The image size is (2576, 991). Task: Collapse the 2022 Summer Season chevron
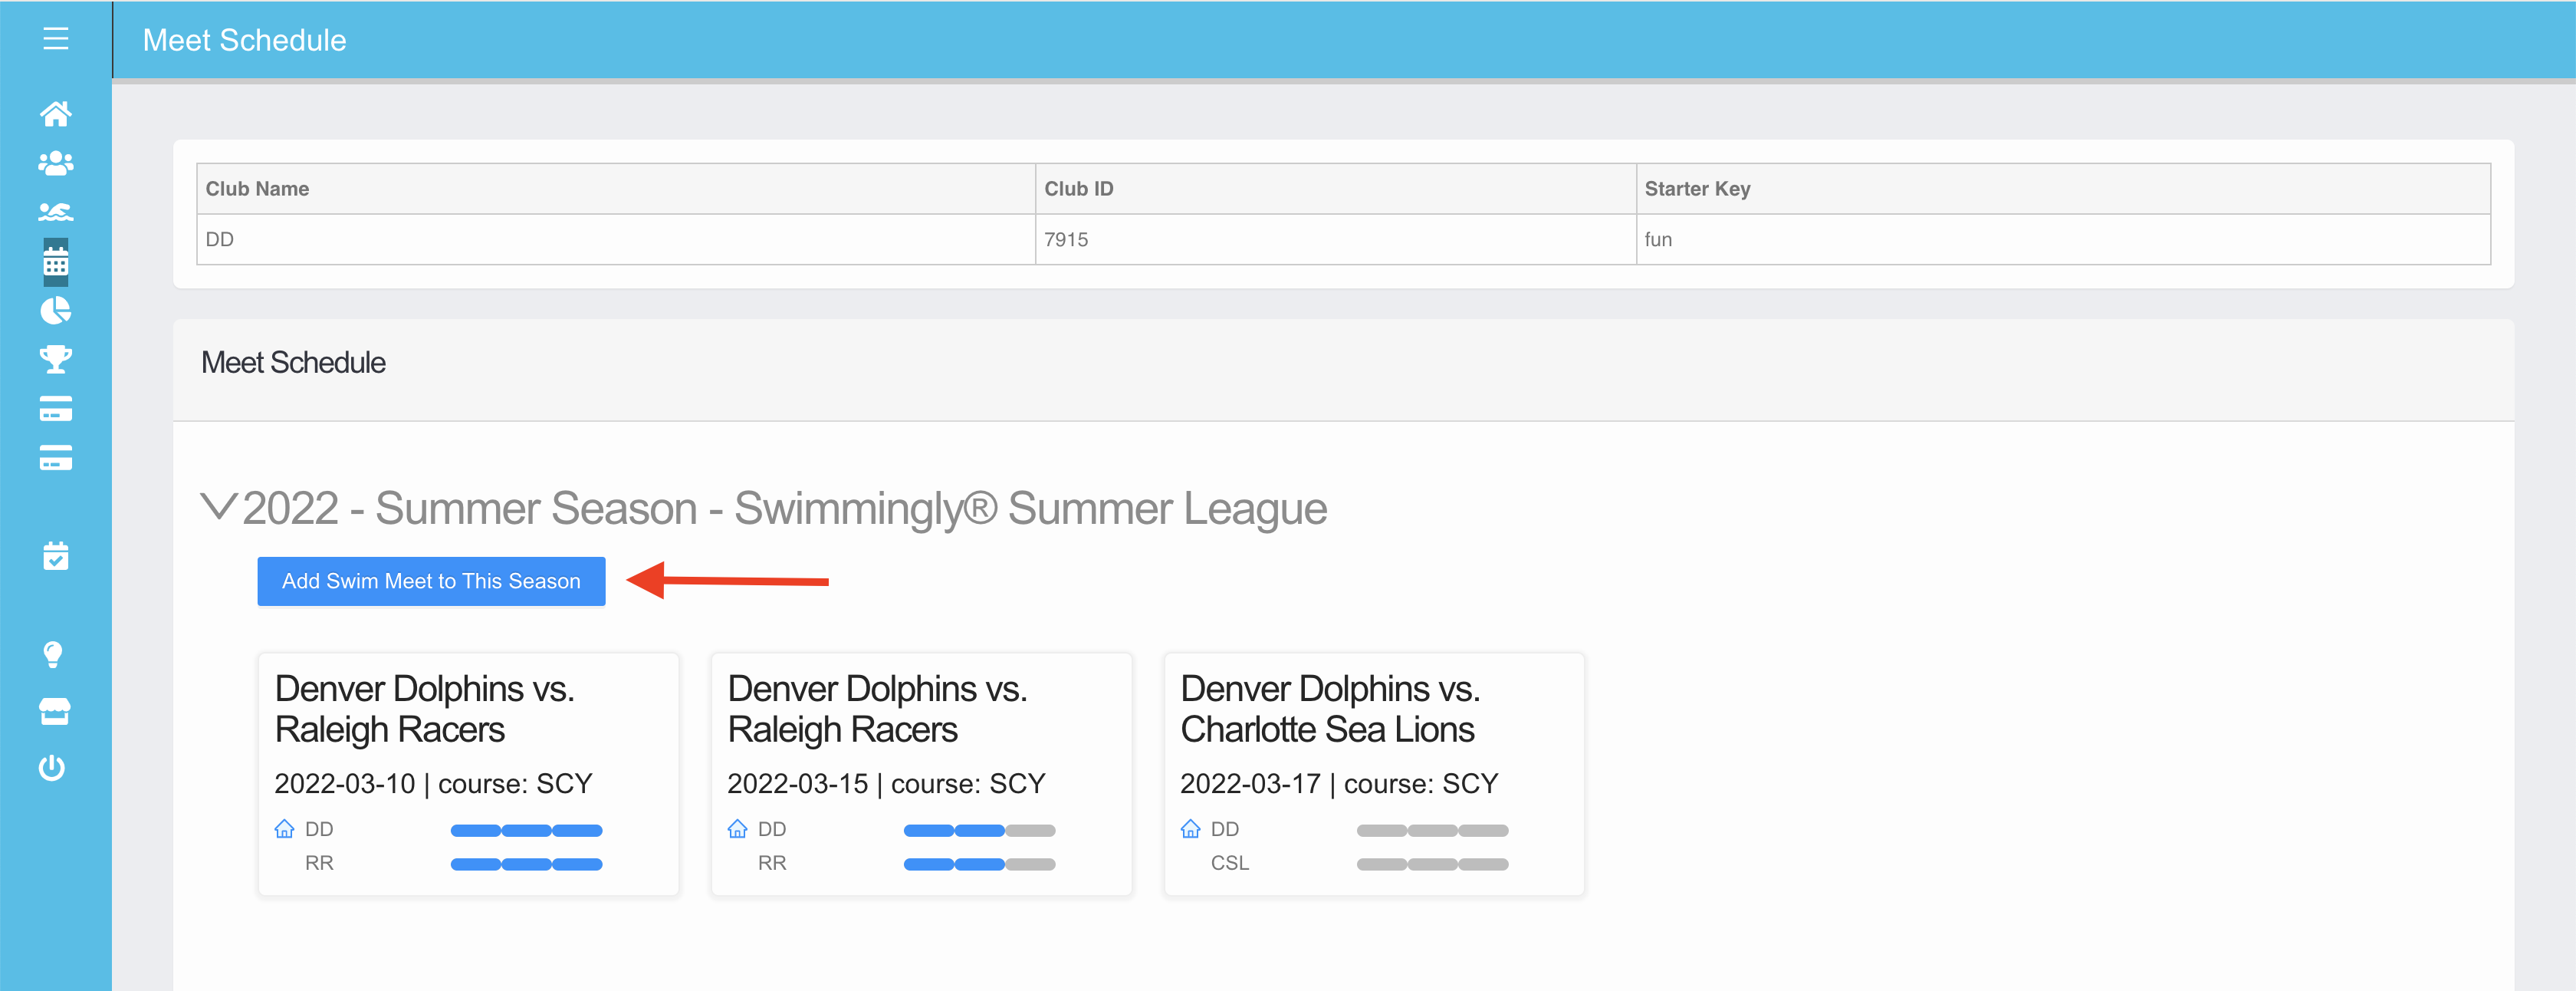(x=219, y=507)
